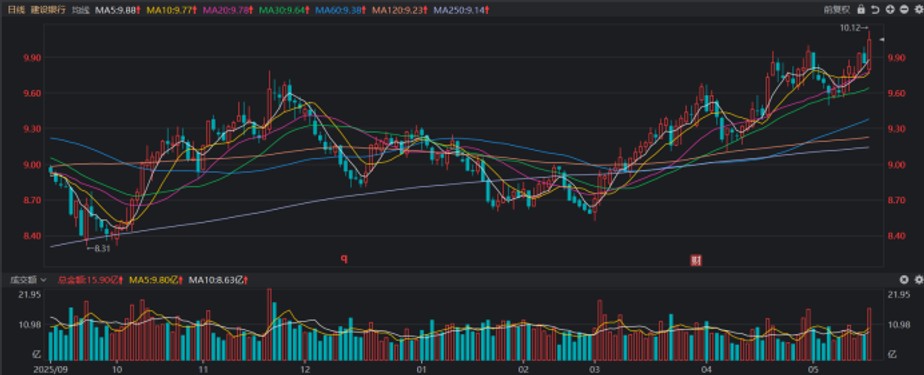Click the 建设银行 stock name
Image resolution: width=924 pixels, height=375 pixels.
click(48, 10)
